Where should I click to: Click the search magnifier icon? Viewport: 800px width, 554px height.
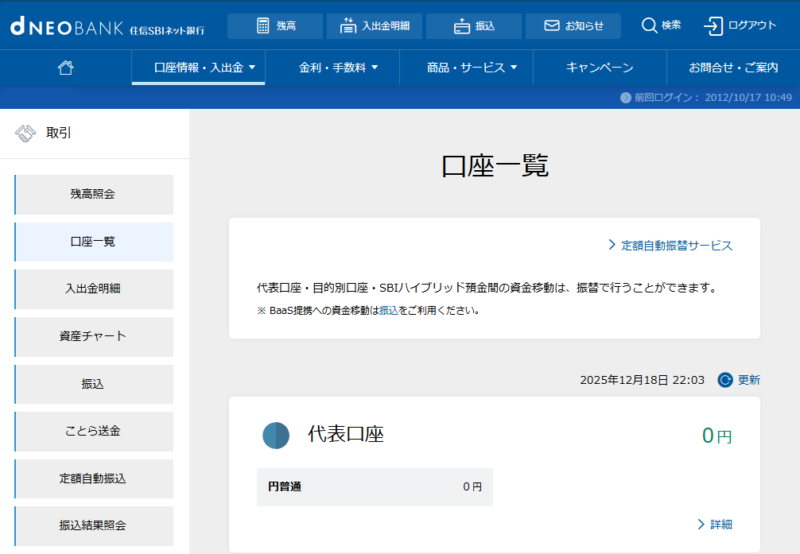649,26
